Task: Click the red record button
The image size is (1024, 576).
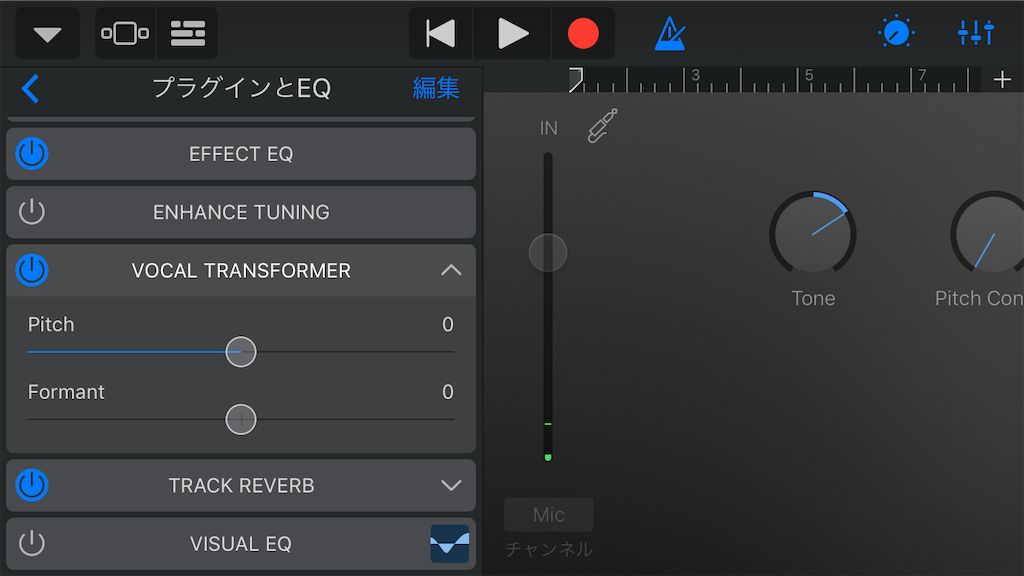Action: click(583, 33)
